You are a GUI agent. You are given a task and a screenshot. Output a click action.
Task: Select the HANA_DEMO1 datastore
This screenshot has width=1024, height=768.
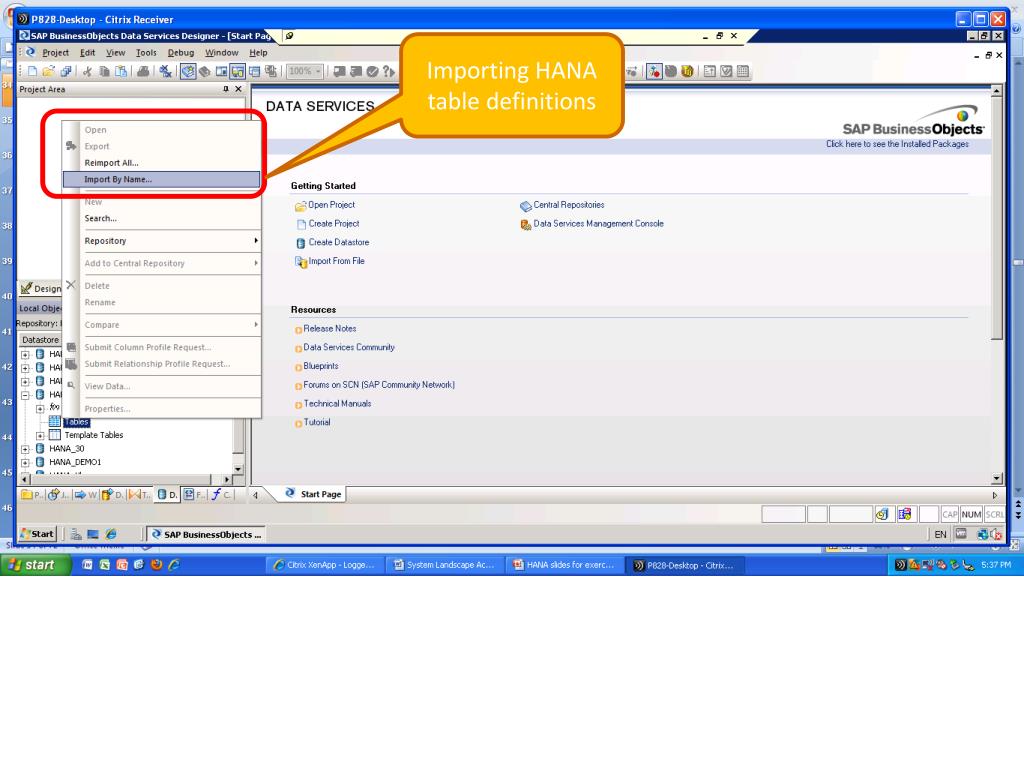(x=75, y=462)
